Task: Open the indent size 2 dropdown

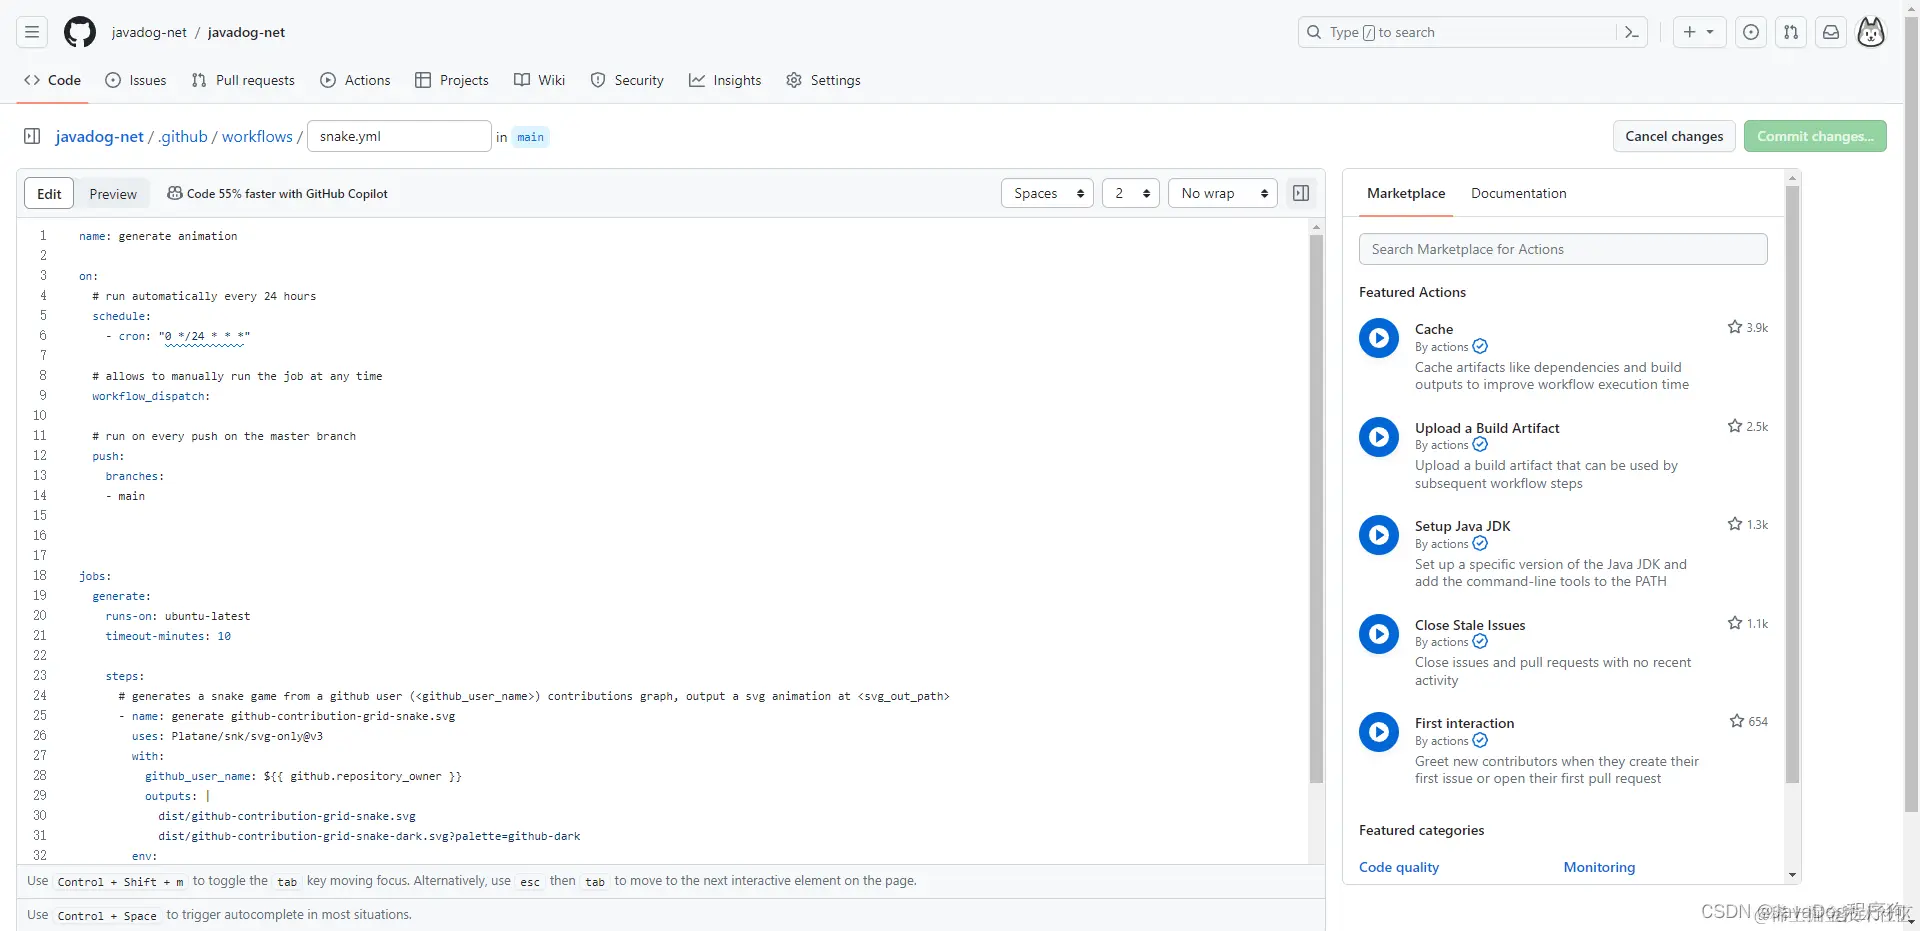Action: pyautogui.click(x=1131, y=193)
